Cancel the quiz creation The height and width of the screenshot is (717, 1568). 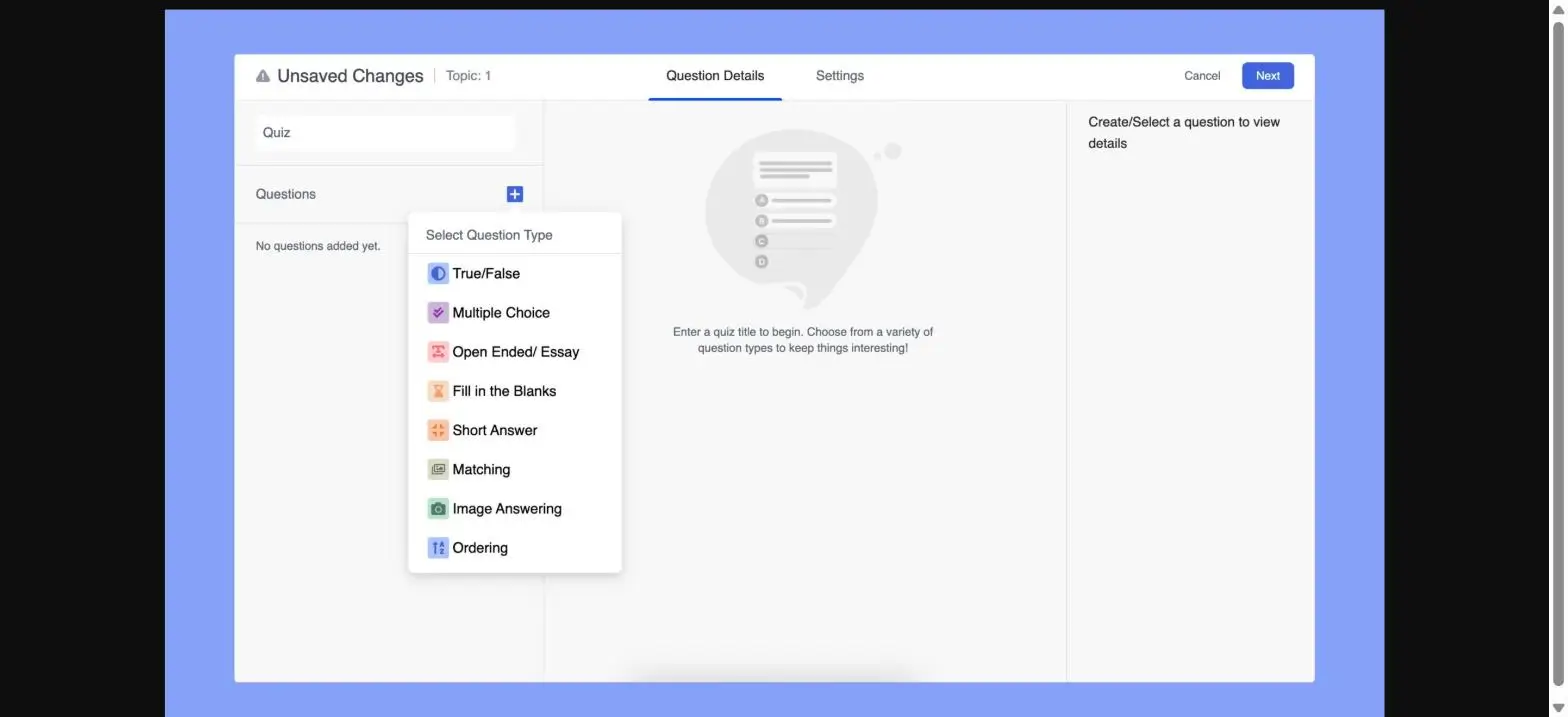pyautogui.click(x=1202, y=76)
